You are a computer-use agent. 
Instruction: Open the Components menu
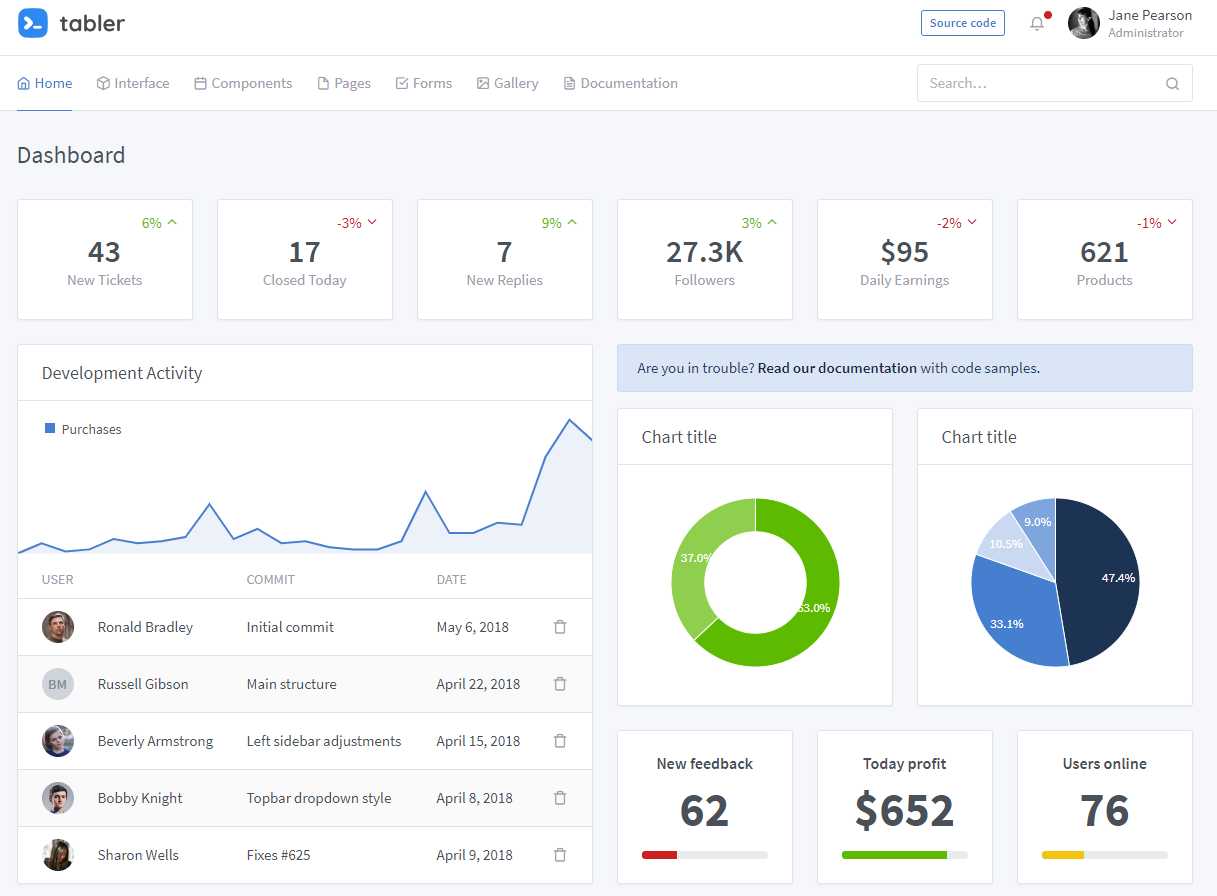(x=243, y=83)
